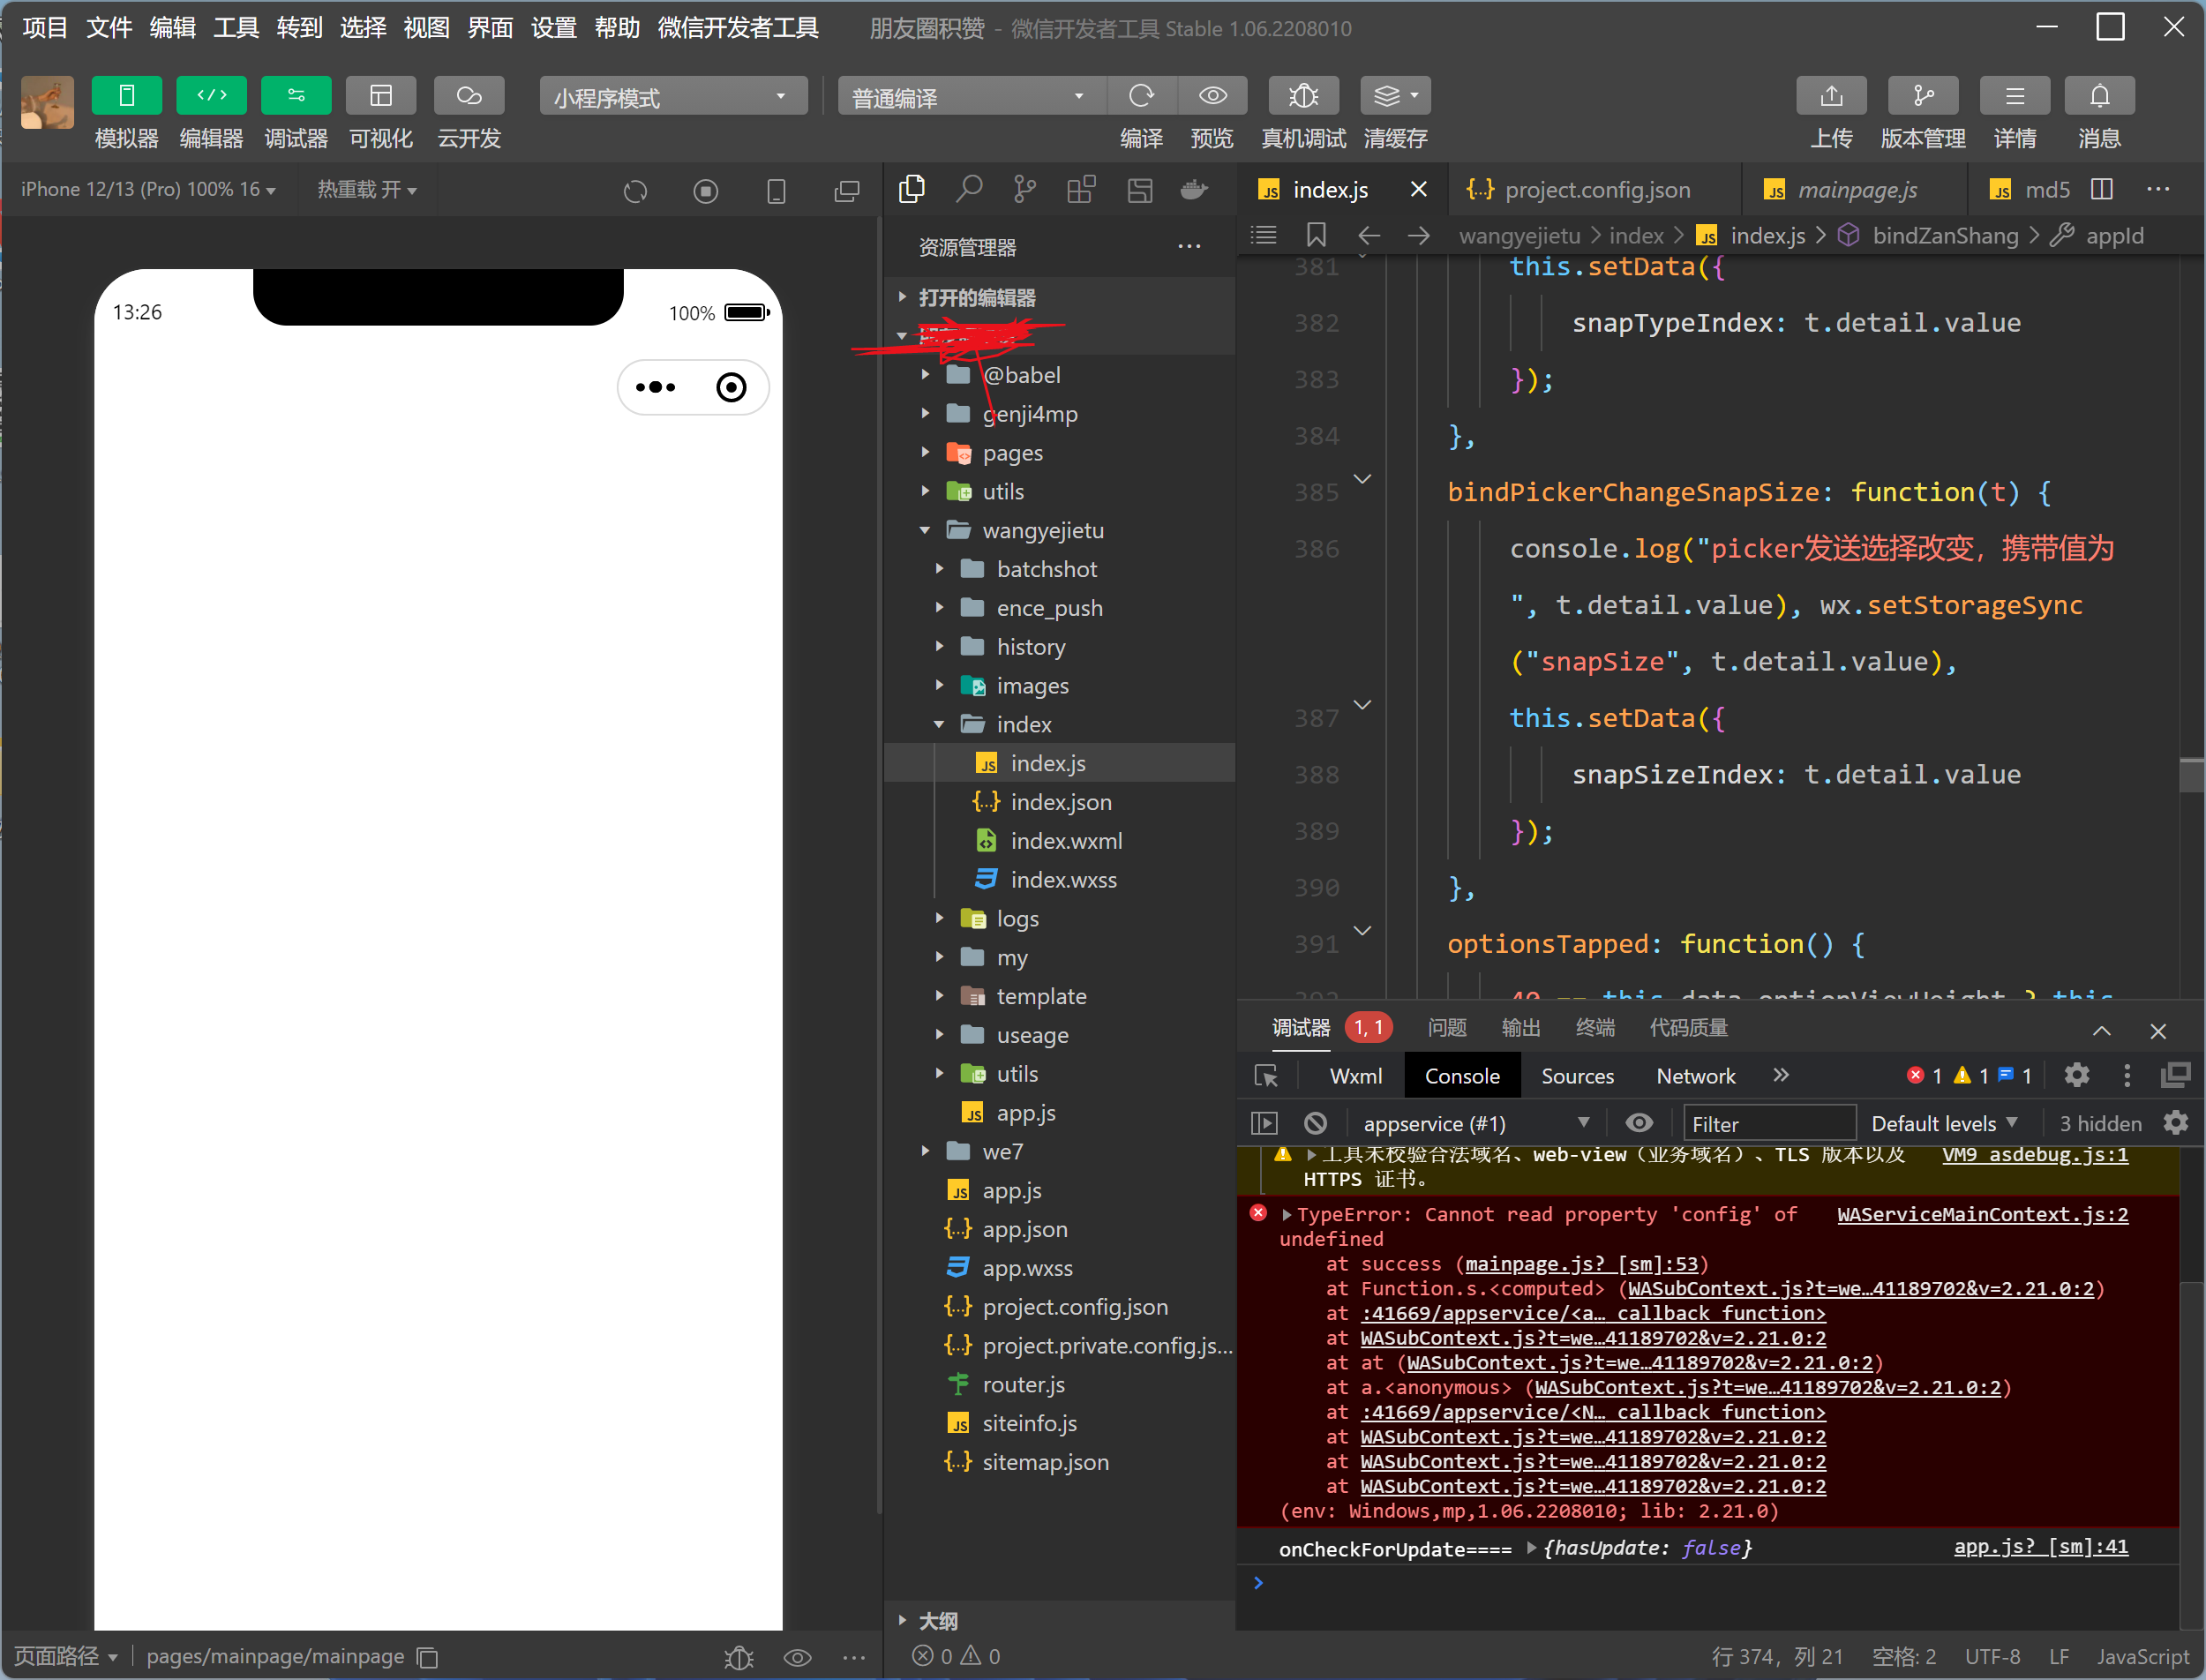This screenshot has height=1680, width=2206.
Task: Click the clear cache layers icon
Action: pos(1387,96)
